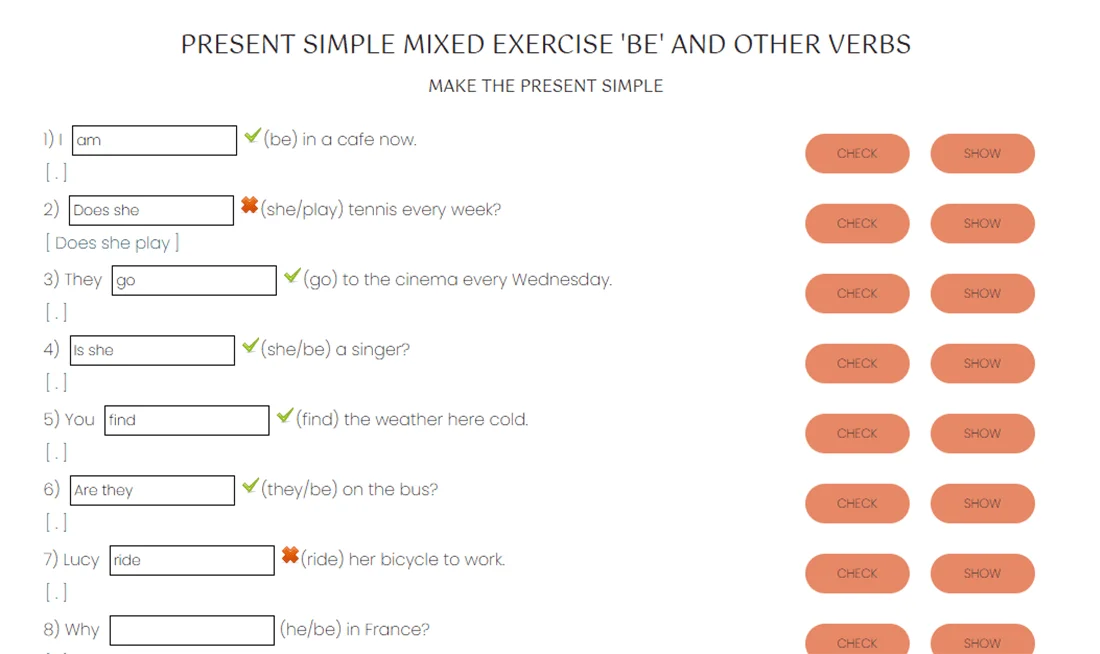
Task: Click the empty answer box in question 8
Action: pos(192,630)
